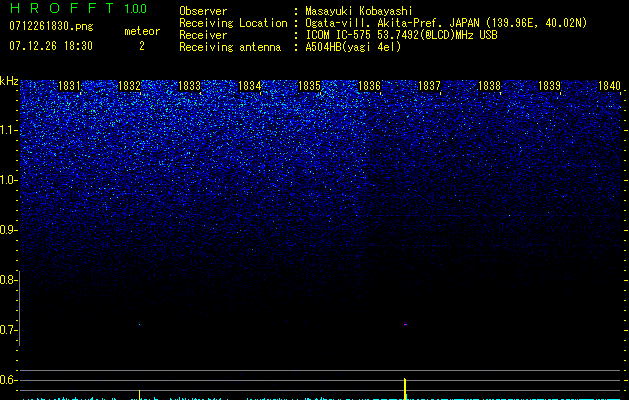Click the 0.6 kHz axis label
This screenshot has height=400, width=629.
point(8,380)
